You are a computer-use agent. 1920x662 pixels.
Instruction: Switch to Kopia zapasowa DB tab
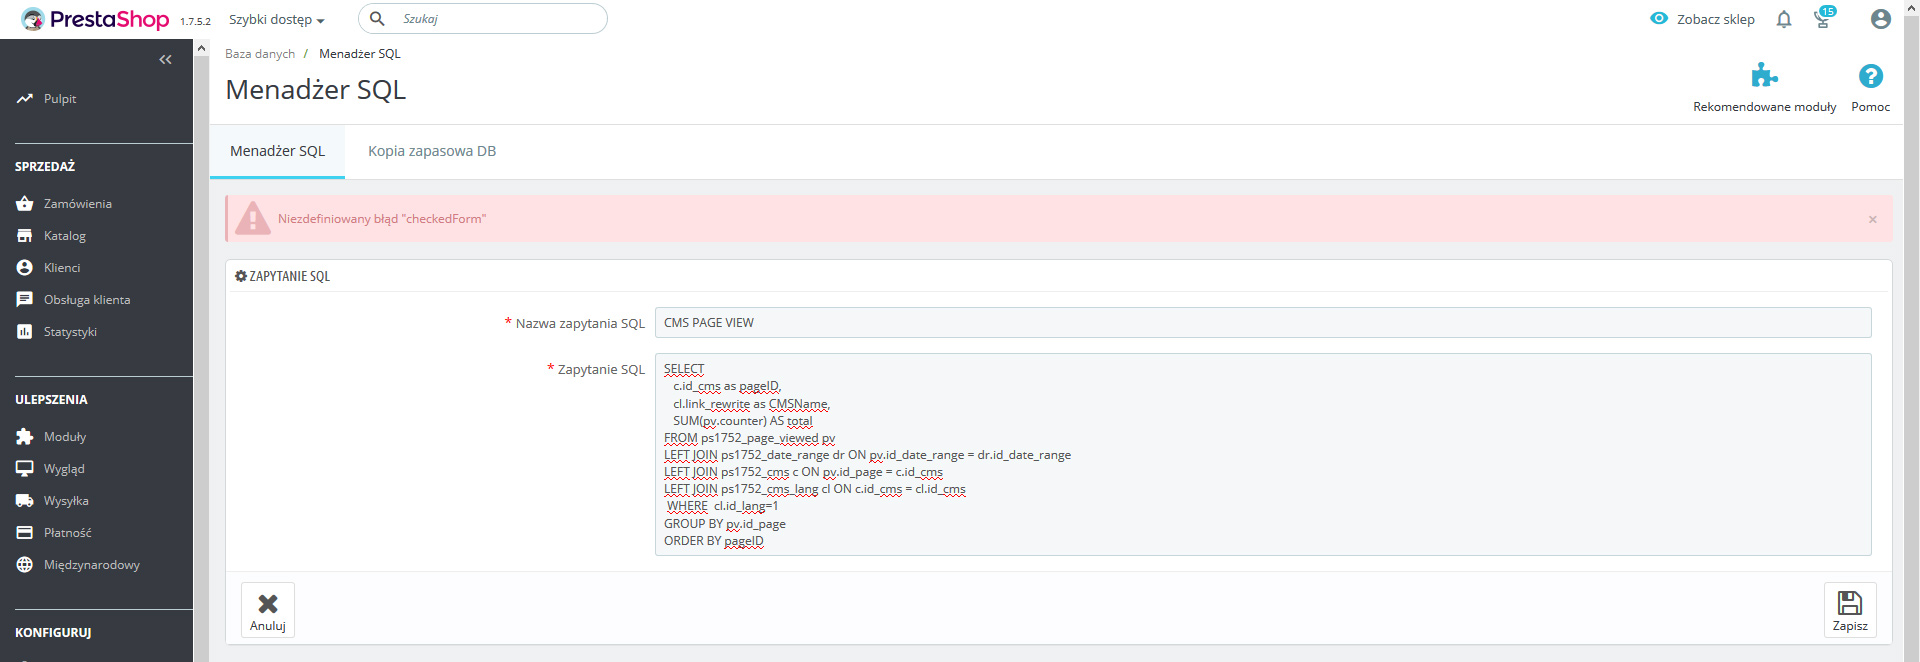(432, 152)
